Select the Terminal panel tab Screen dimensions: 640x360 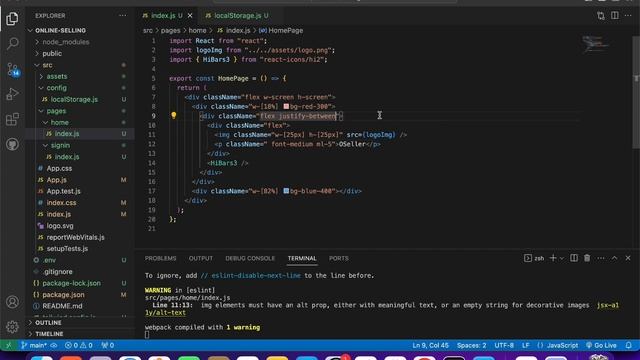click(x=302, y=258)
